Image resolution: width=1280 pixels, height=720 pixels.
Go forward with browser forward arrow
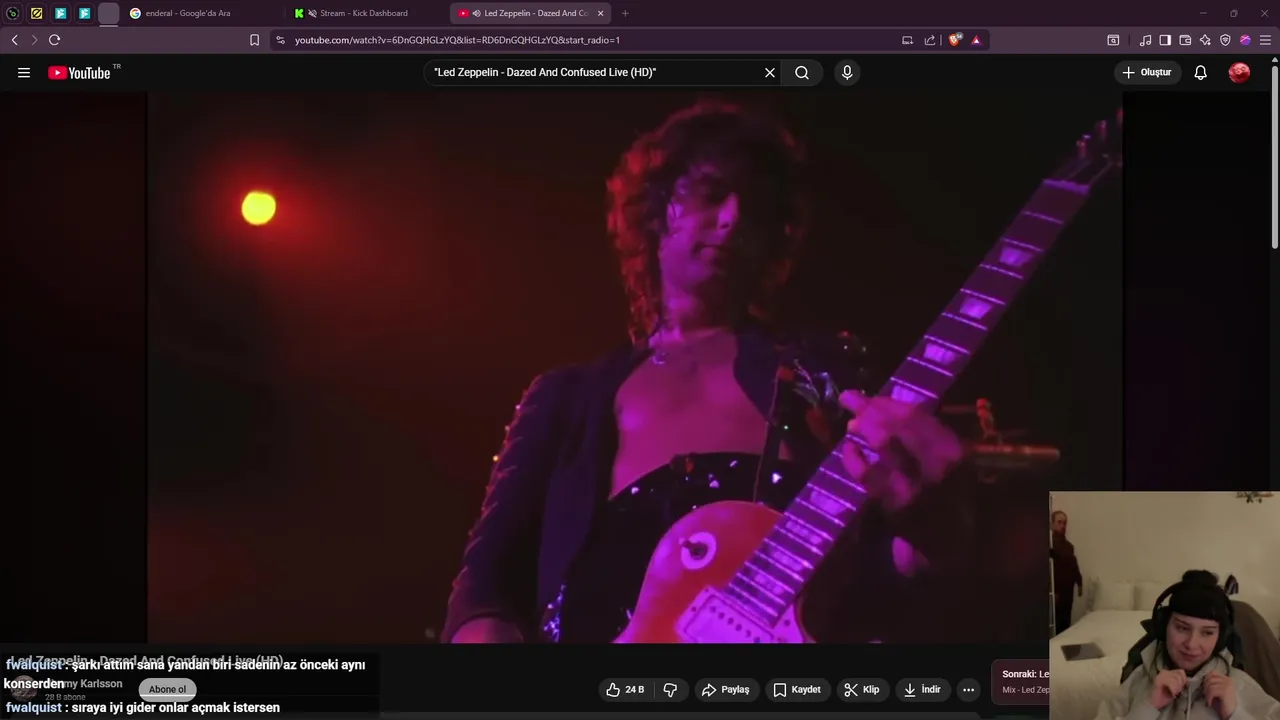pos(34,40)
